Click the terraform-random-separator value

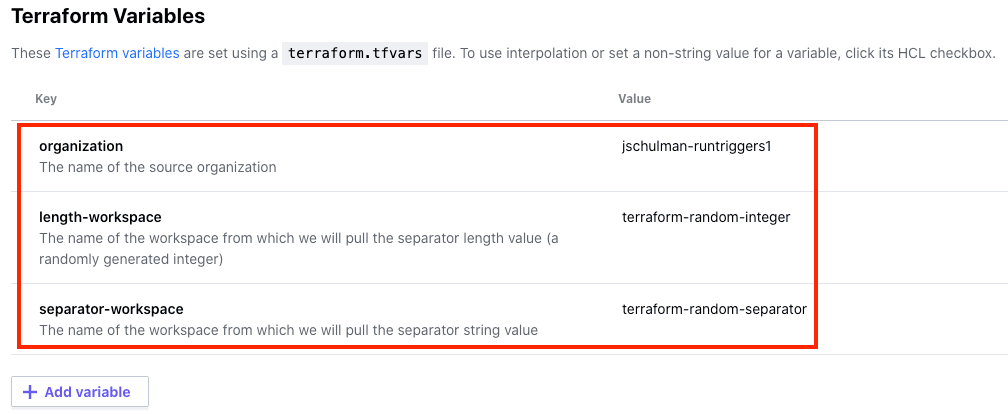click(x=714, y=309)
